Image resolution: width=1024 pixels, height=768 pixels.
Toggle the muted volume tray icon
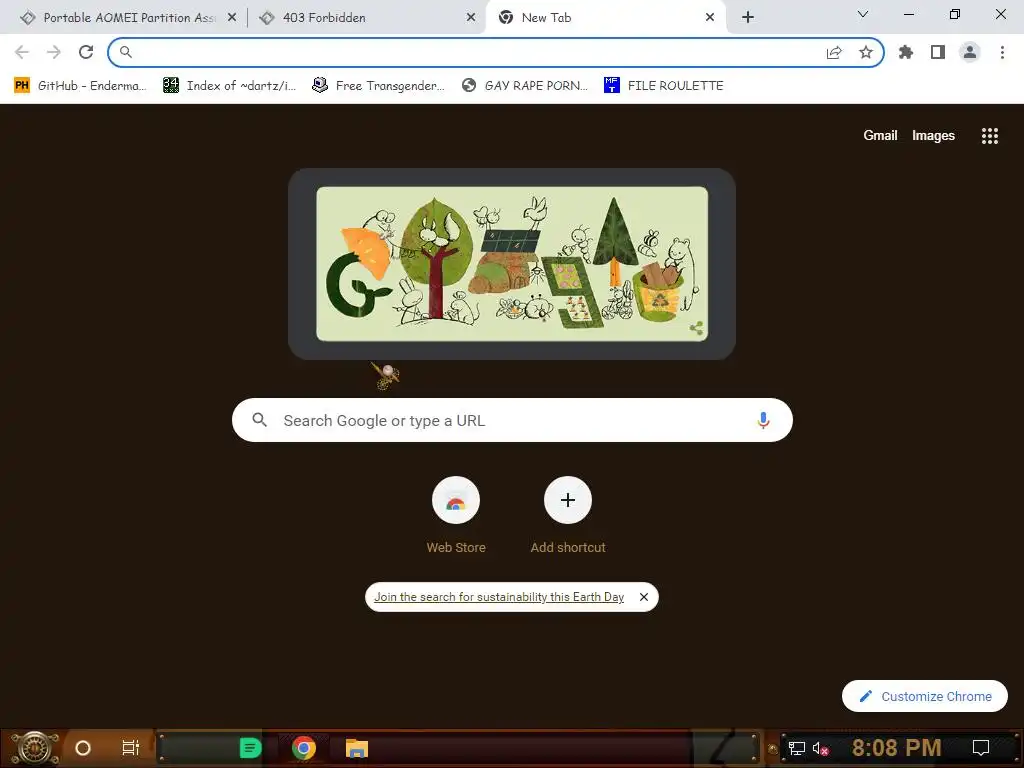pyautogui.click(x=820, y=748)
